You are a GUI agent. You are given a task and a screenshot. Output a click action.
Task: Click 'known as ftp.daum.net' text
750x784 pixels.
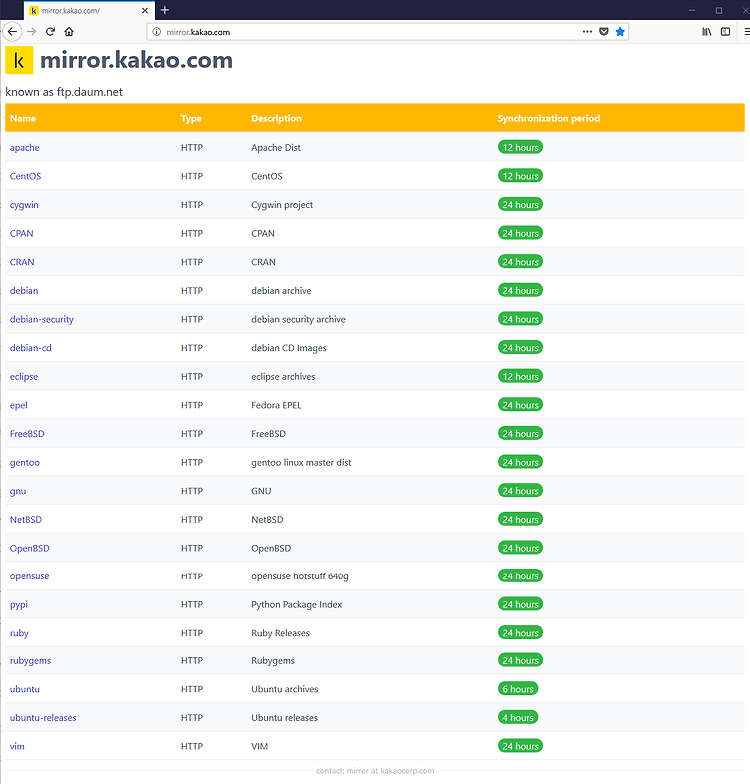64,92
